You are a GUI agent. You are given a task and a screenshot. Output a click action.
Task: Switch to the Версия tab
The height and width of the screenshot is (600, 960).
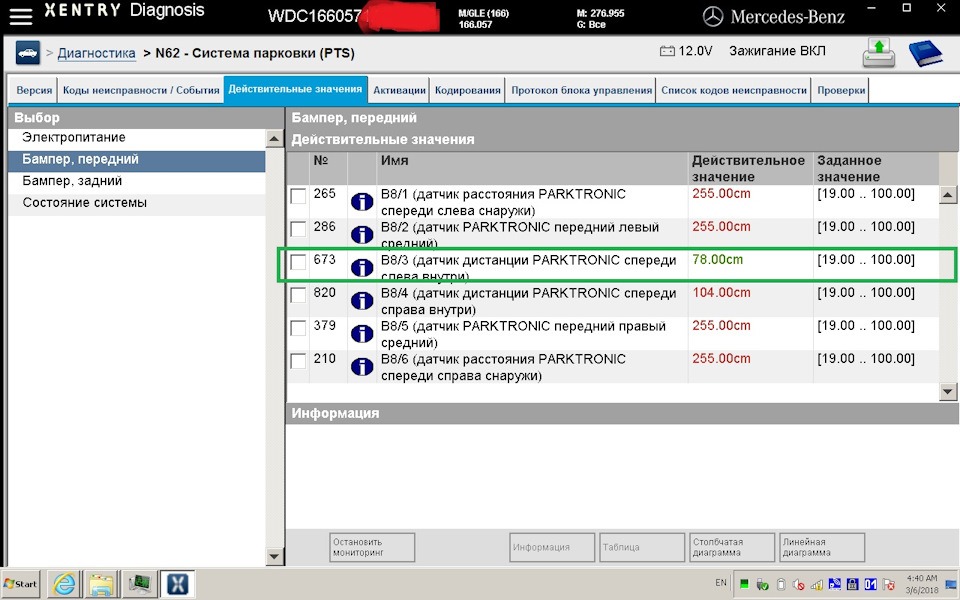(x=34, y=90)
